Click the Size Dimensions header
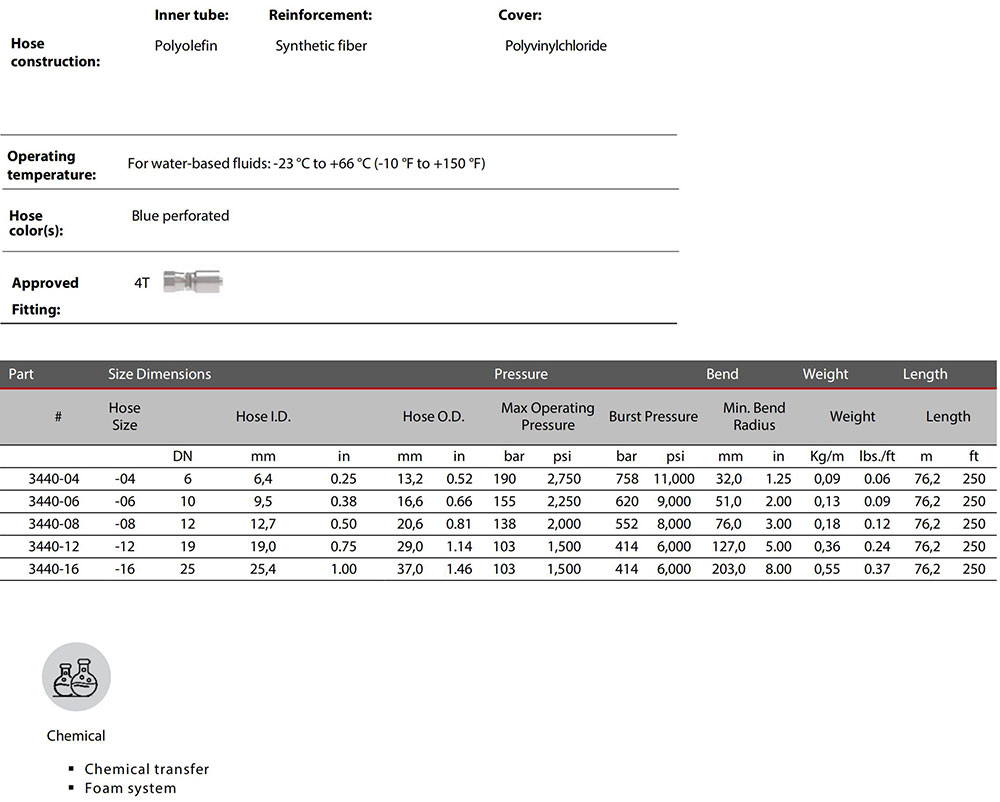Screen dimensions: 1000x802 (x=159, y=374)
